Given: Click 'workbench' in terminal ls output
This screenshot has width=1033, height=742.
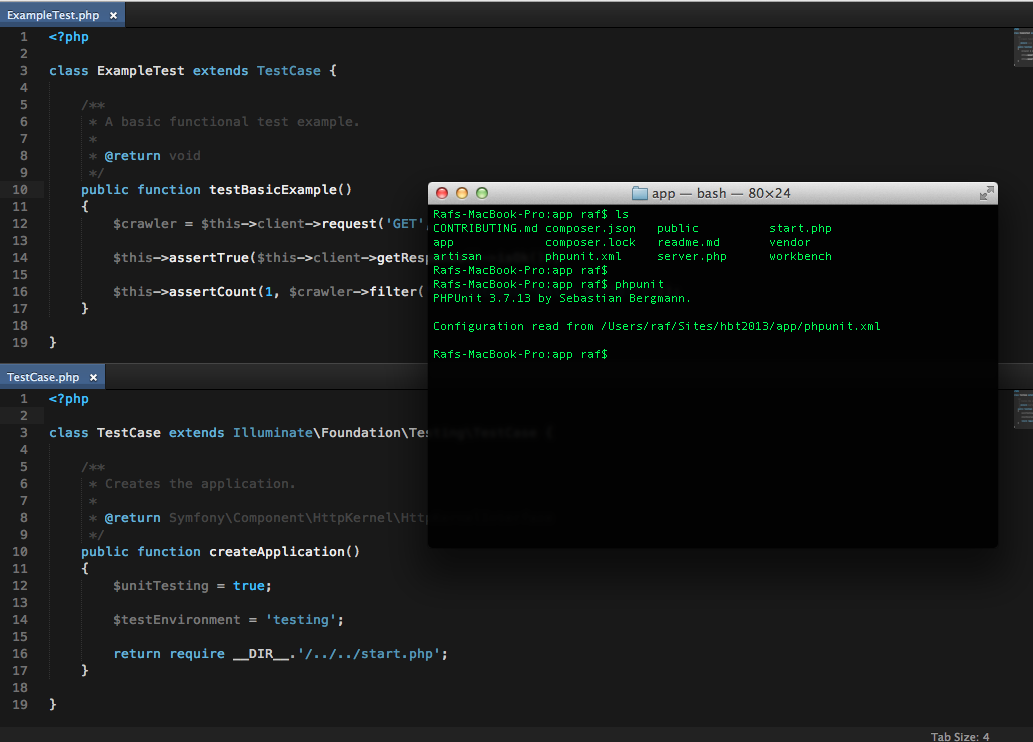Looking at the screenshot, I should tap(800, 256).
